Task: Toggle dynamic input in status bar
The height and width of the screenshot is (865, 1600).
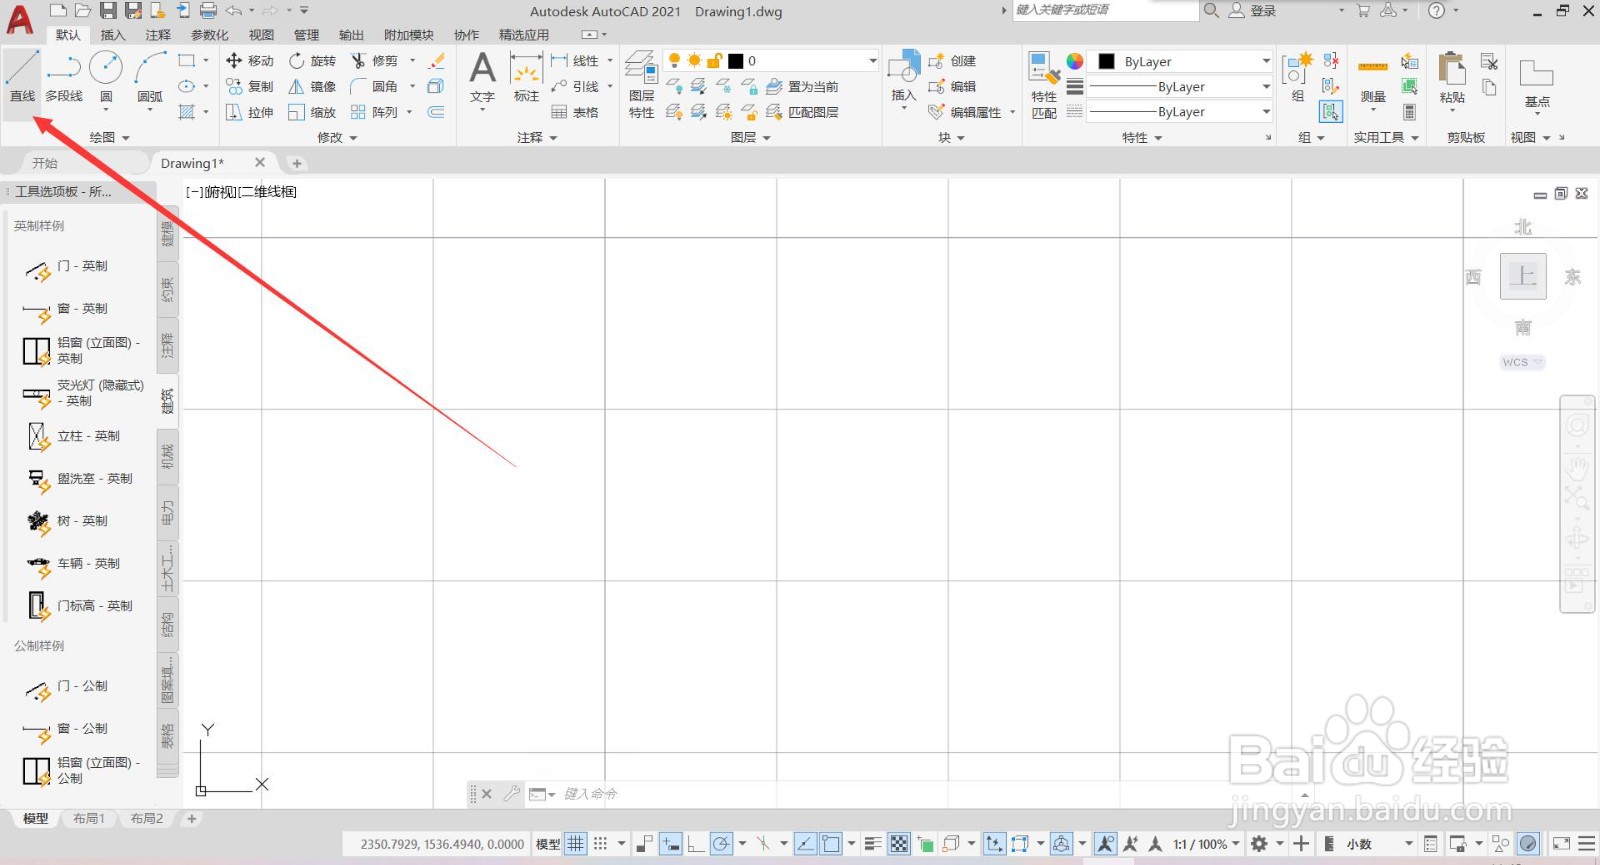Action: 670,844
